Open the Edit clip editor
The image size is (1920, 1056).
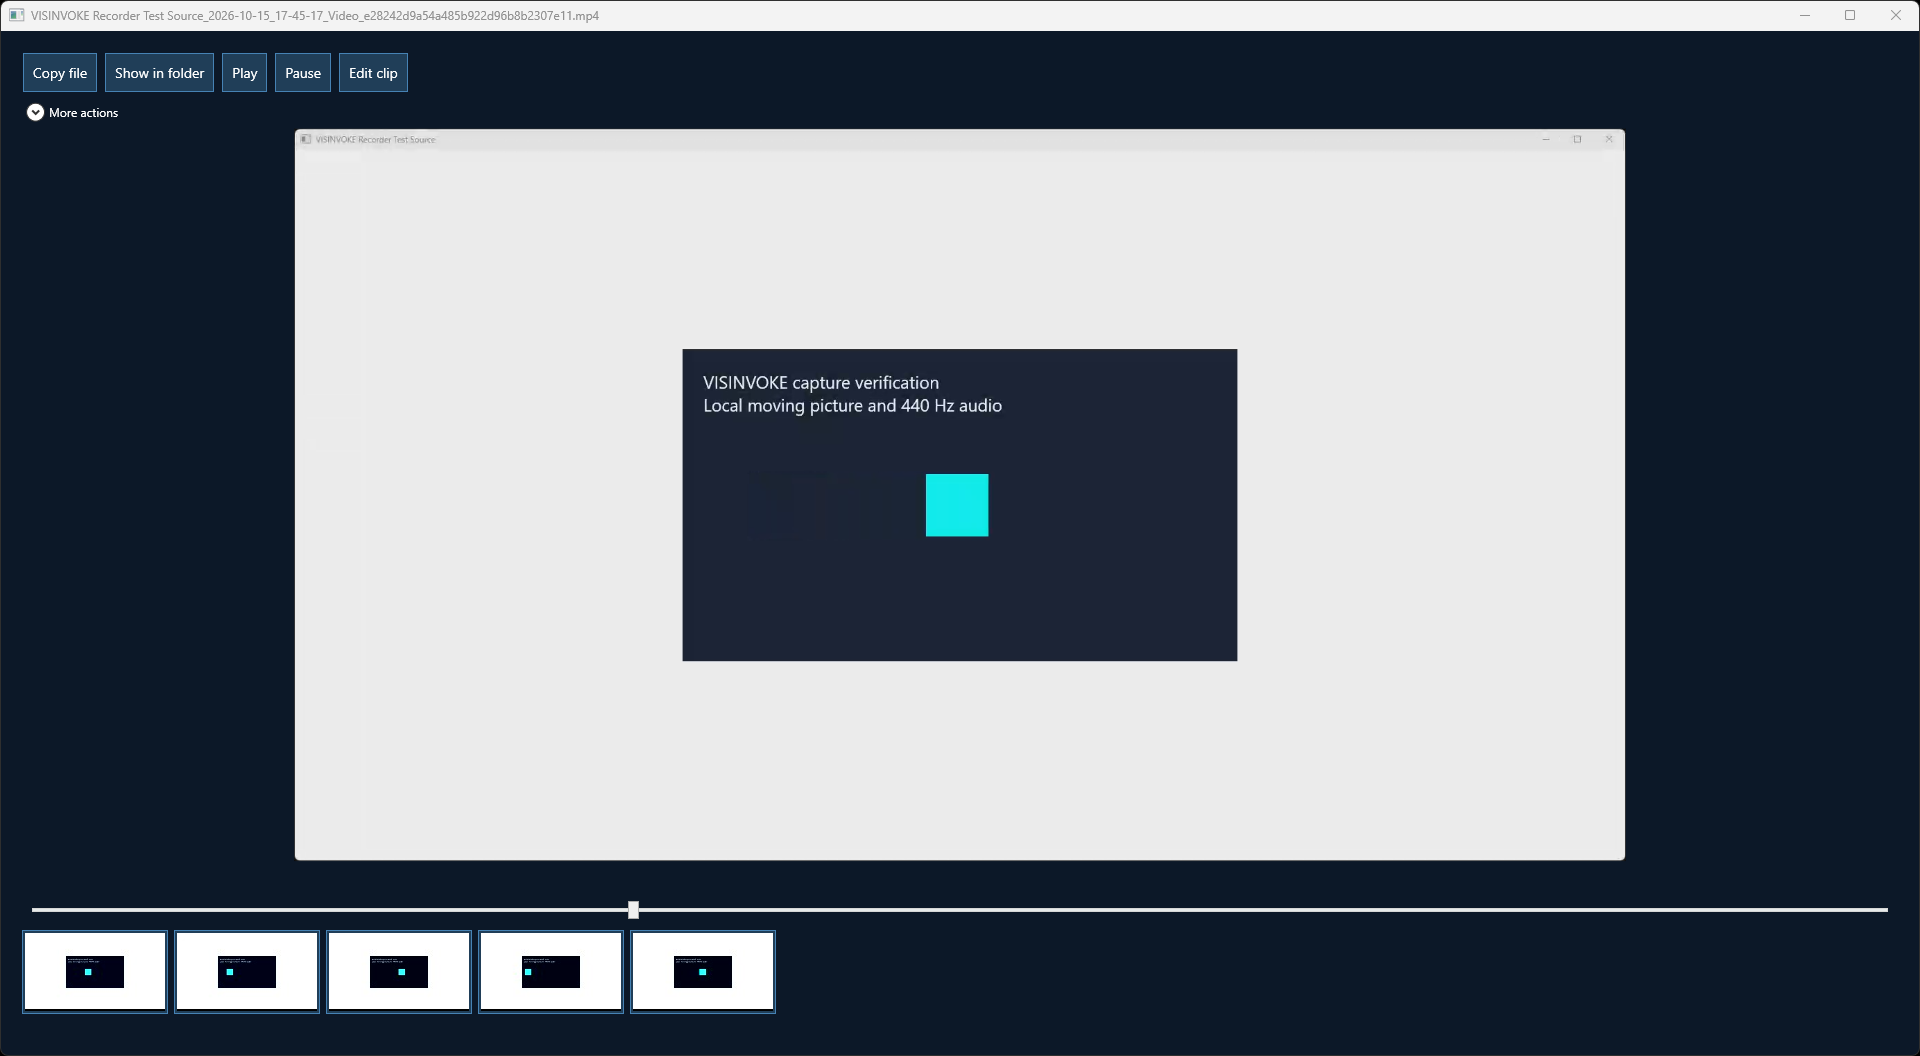tap(373, 73)
